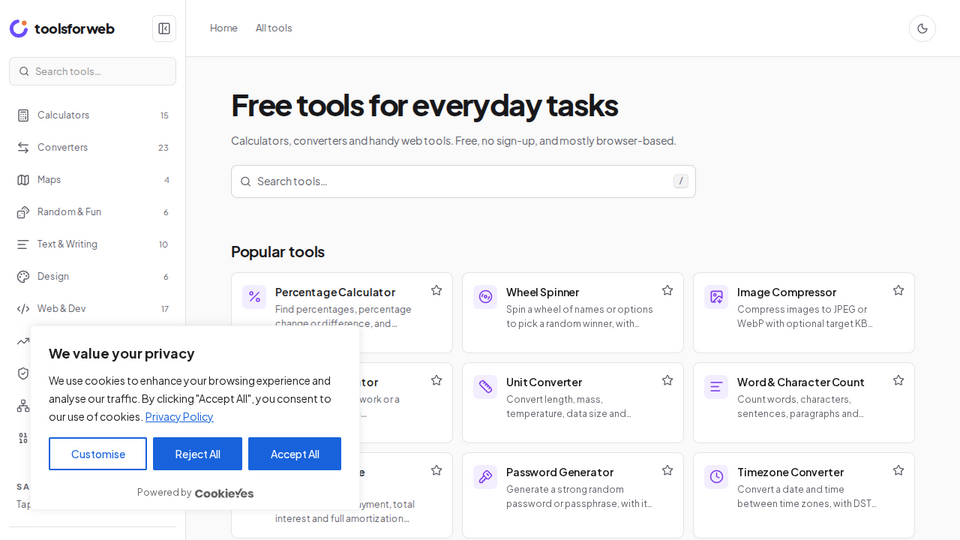Open the Word & Character Count title
Viewport: 960px width, 540px height.
coord(801,383)
